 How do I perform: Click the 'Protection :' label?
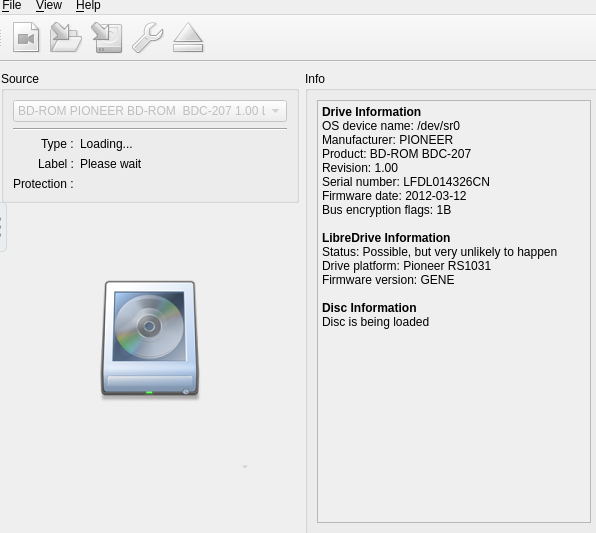pyautogui.click(x=43, y=184)
